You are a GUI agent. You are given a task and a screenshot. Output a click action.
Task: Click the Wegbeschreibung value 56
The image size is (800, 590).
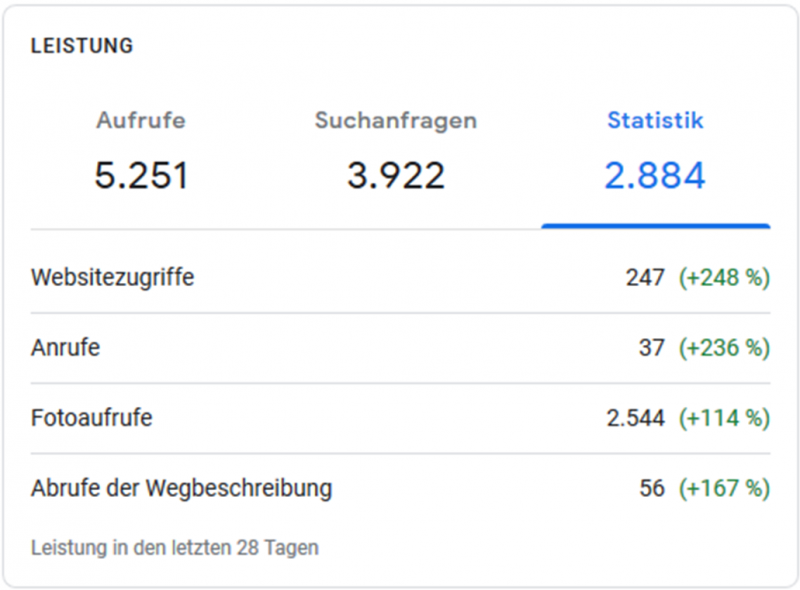click(x=652, y=489)
